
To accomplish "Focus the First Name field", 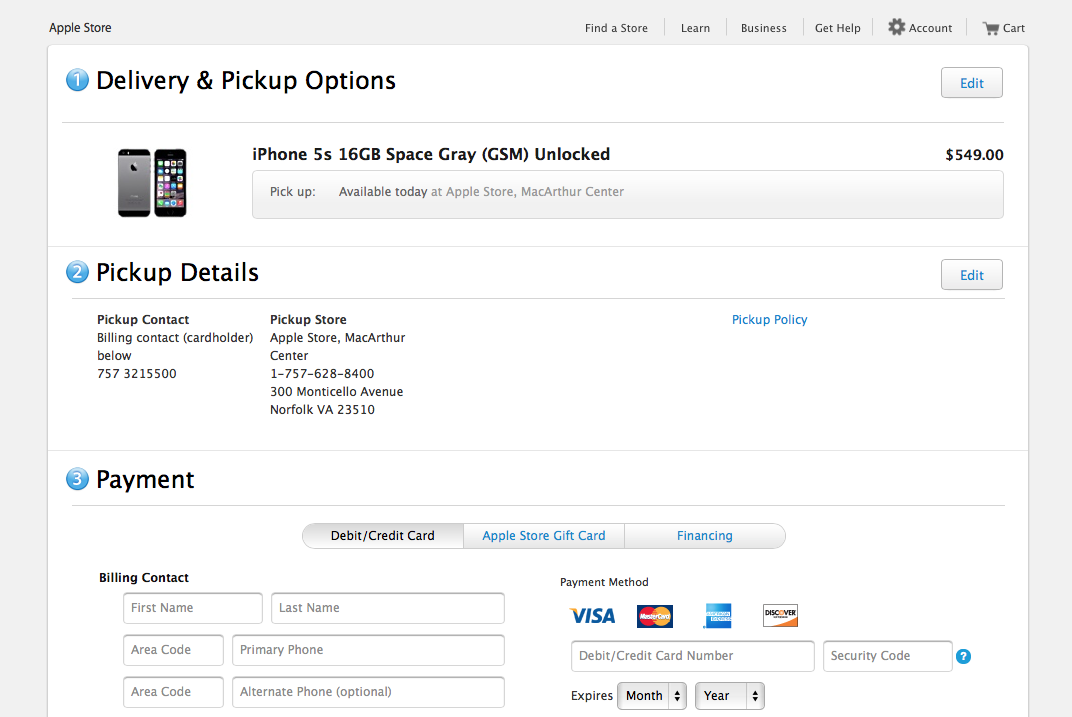I will pos(193,608).
